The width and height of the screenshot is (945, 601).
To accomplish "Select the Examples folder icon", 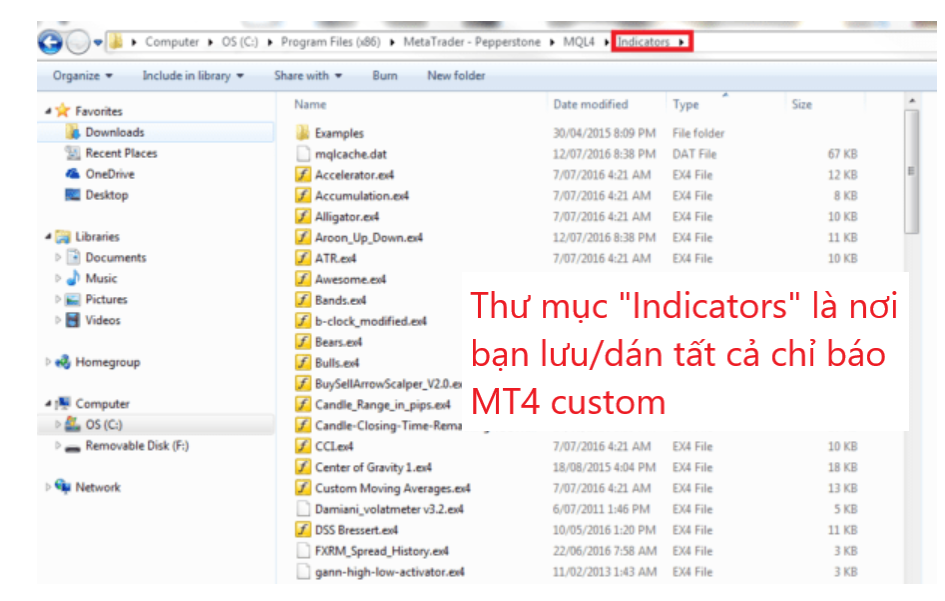I will (x=303, y=133).
